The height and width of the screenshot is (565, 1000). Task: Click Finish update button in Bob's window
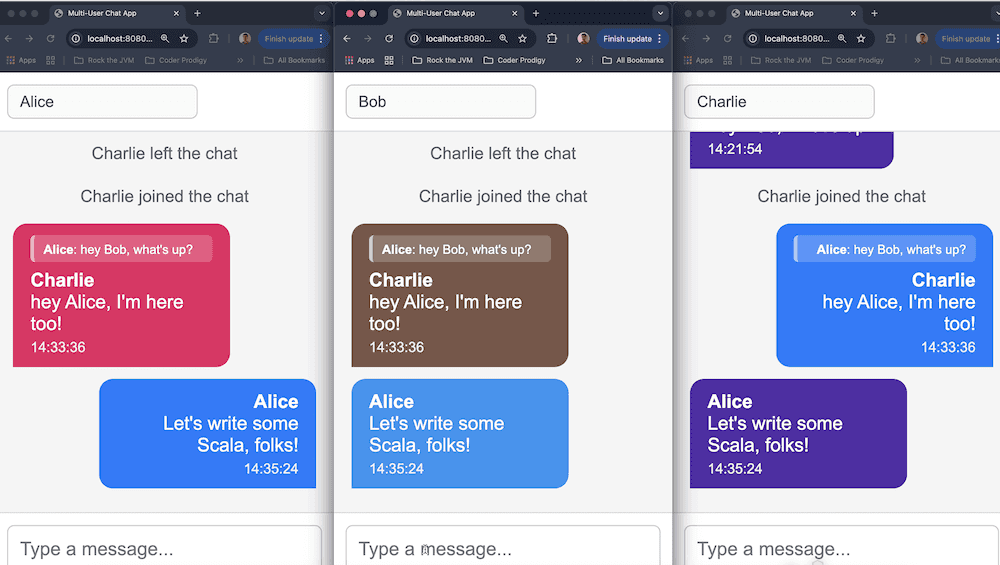[x=626, y=39]
